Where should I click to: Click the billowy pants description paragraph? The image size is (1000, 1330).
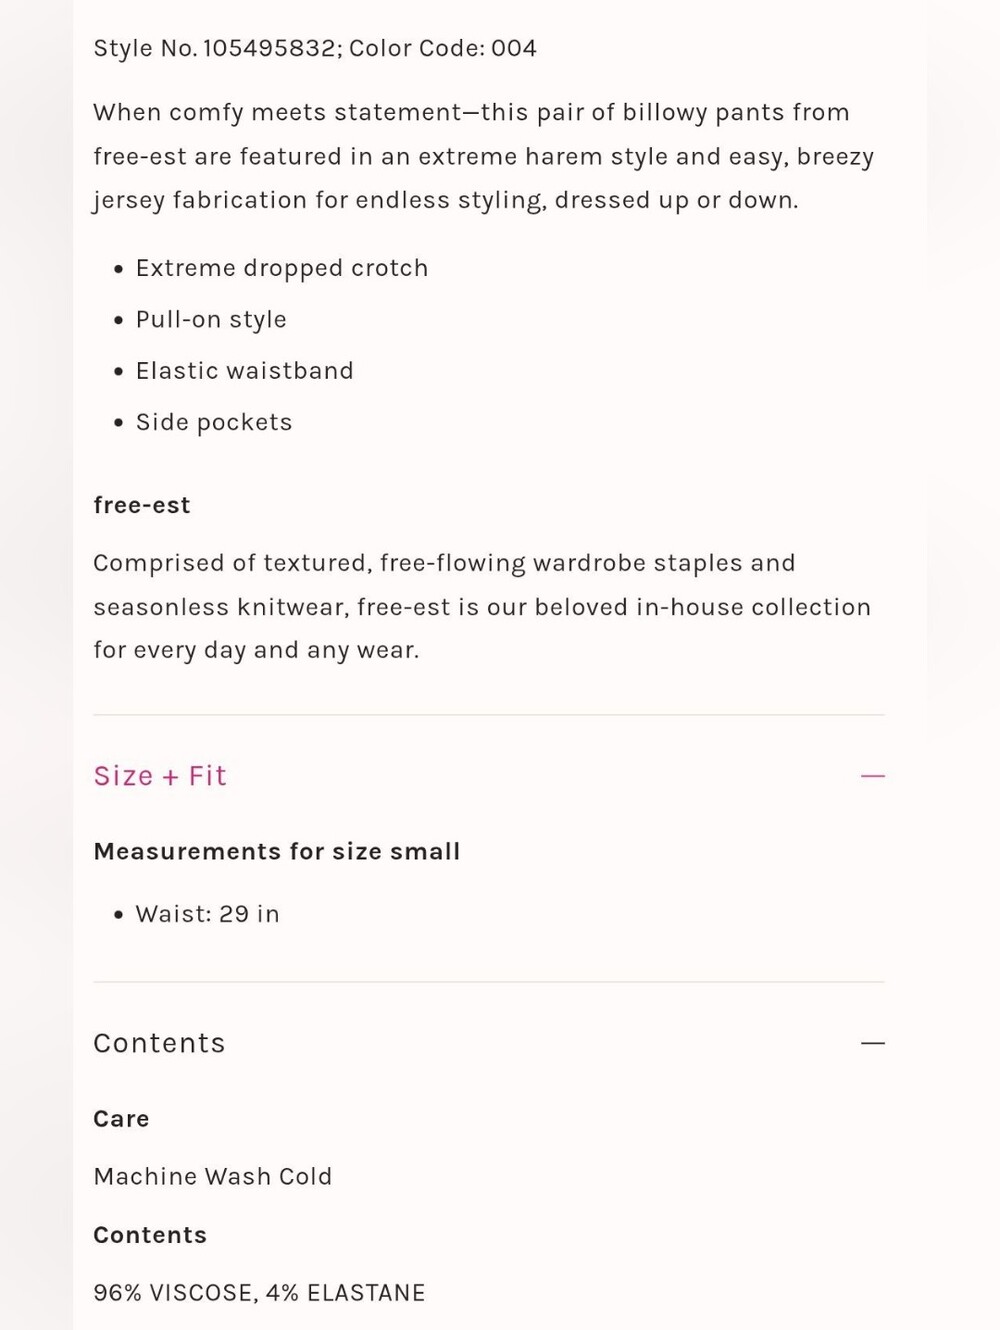[484, 156]
